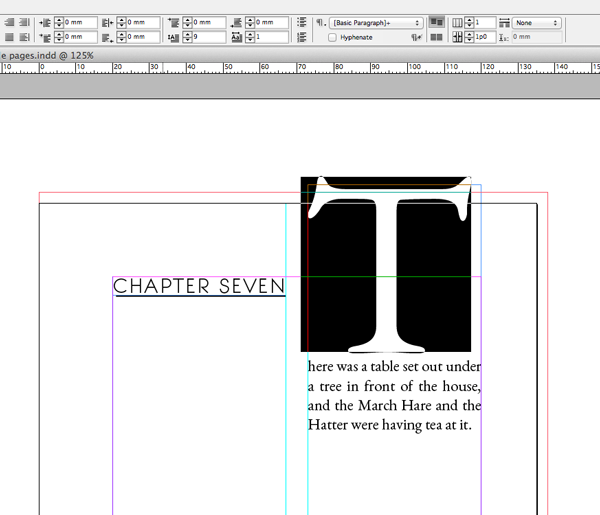Click the right indent icon
Screen dimensions: 600x515
point(108,23)
